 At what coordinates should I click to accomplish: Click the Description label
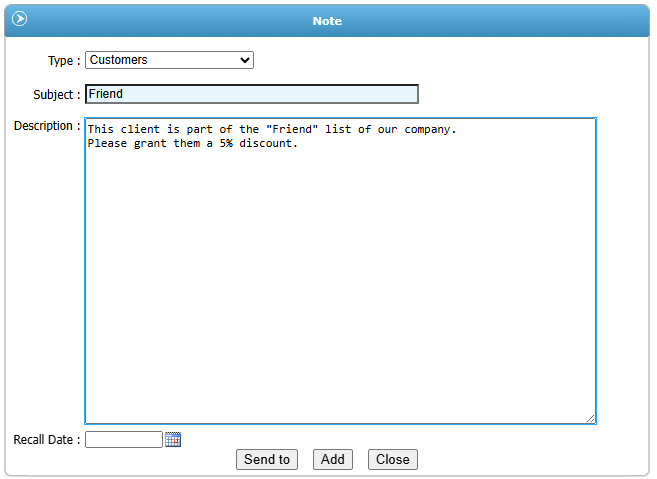(x=47, y=126)
